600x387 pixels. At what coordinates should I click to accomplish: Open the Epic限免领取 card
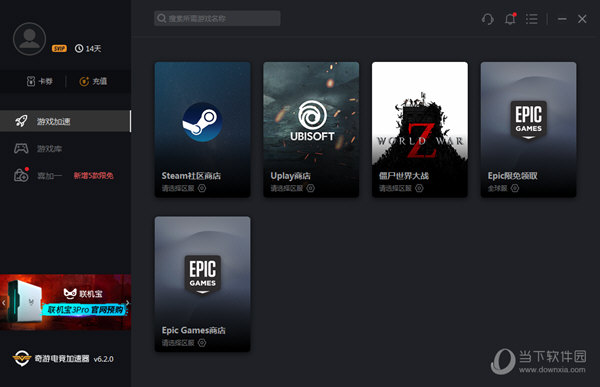click(x=528, y=129)
